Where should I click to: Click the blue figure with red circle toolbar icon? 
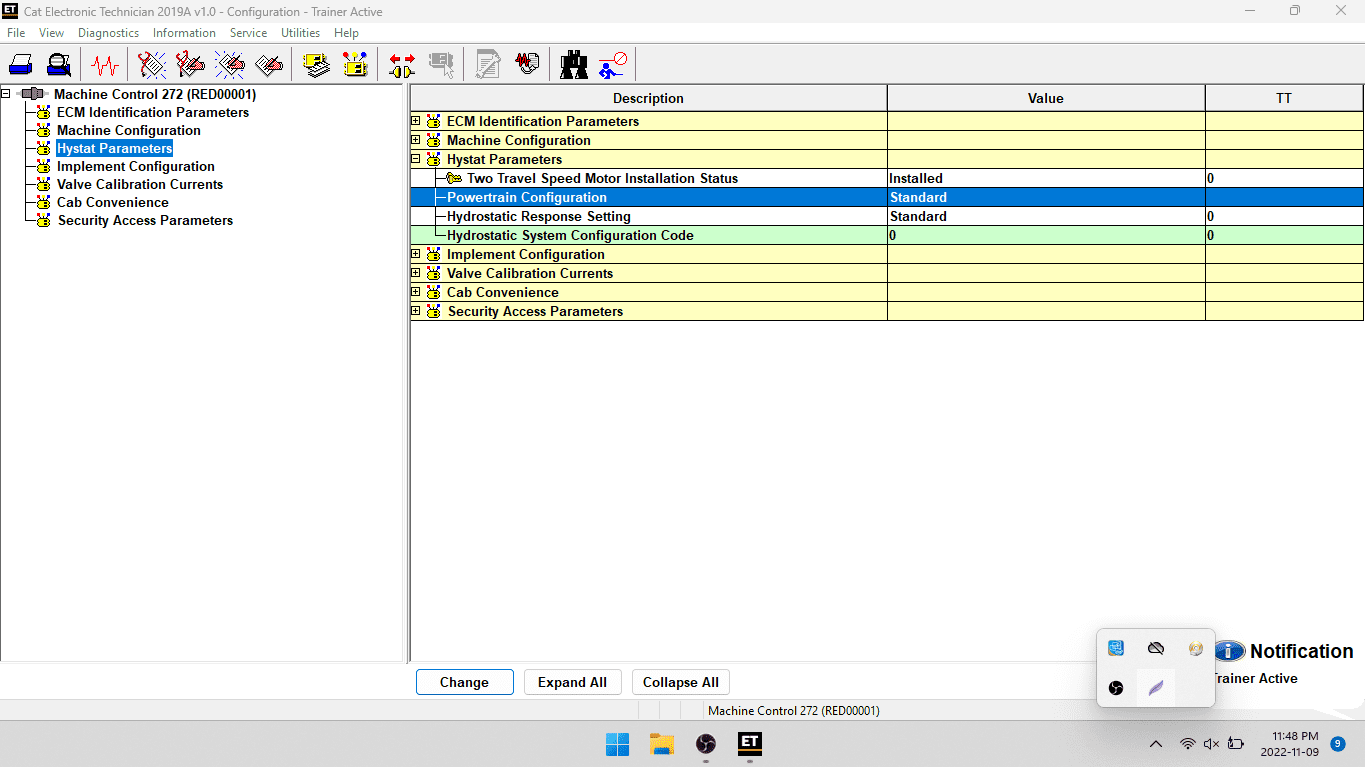click(612, 65)
